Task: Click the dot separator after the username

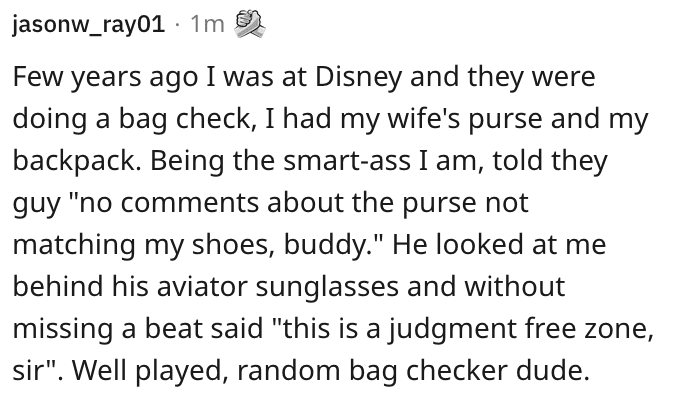Action: [x=178, y=25]
